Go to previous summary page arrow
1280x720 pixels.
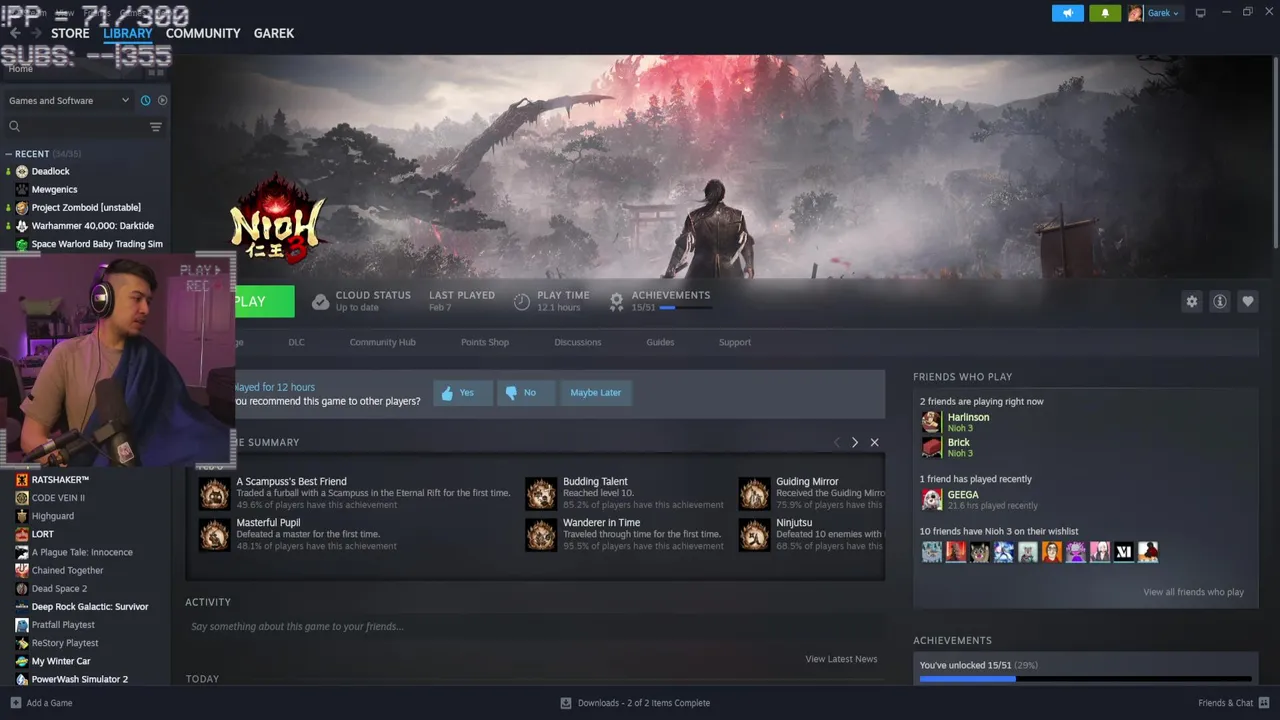point(837,442)
